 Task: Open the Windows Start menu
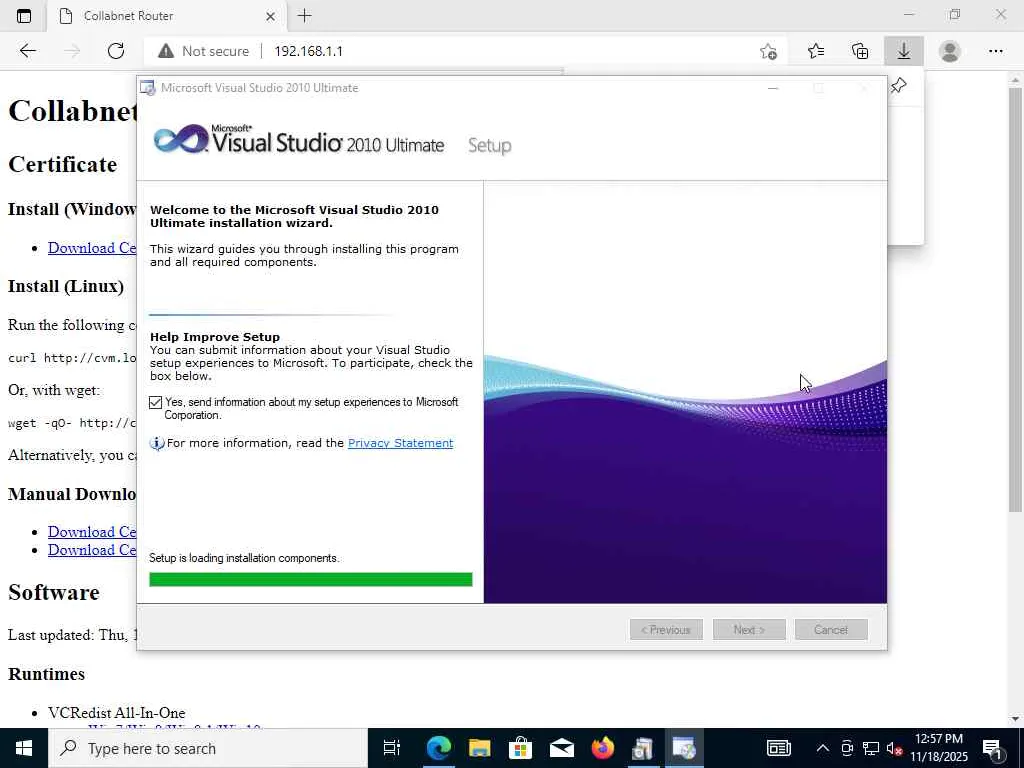tap(24, 748)
